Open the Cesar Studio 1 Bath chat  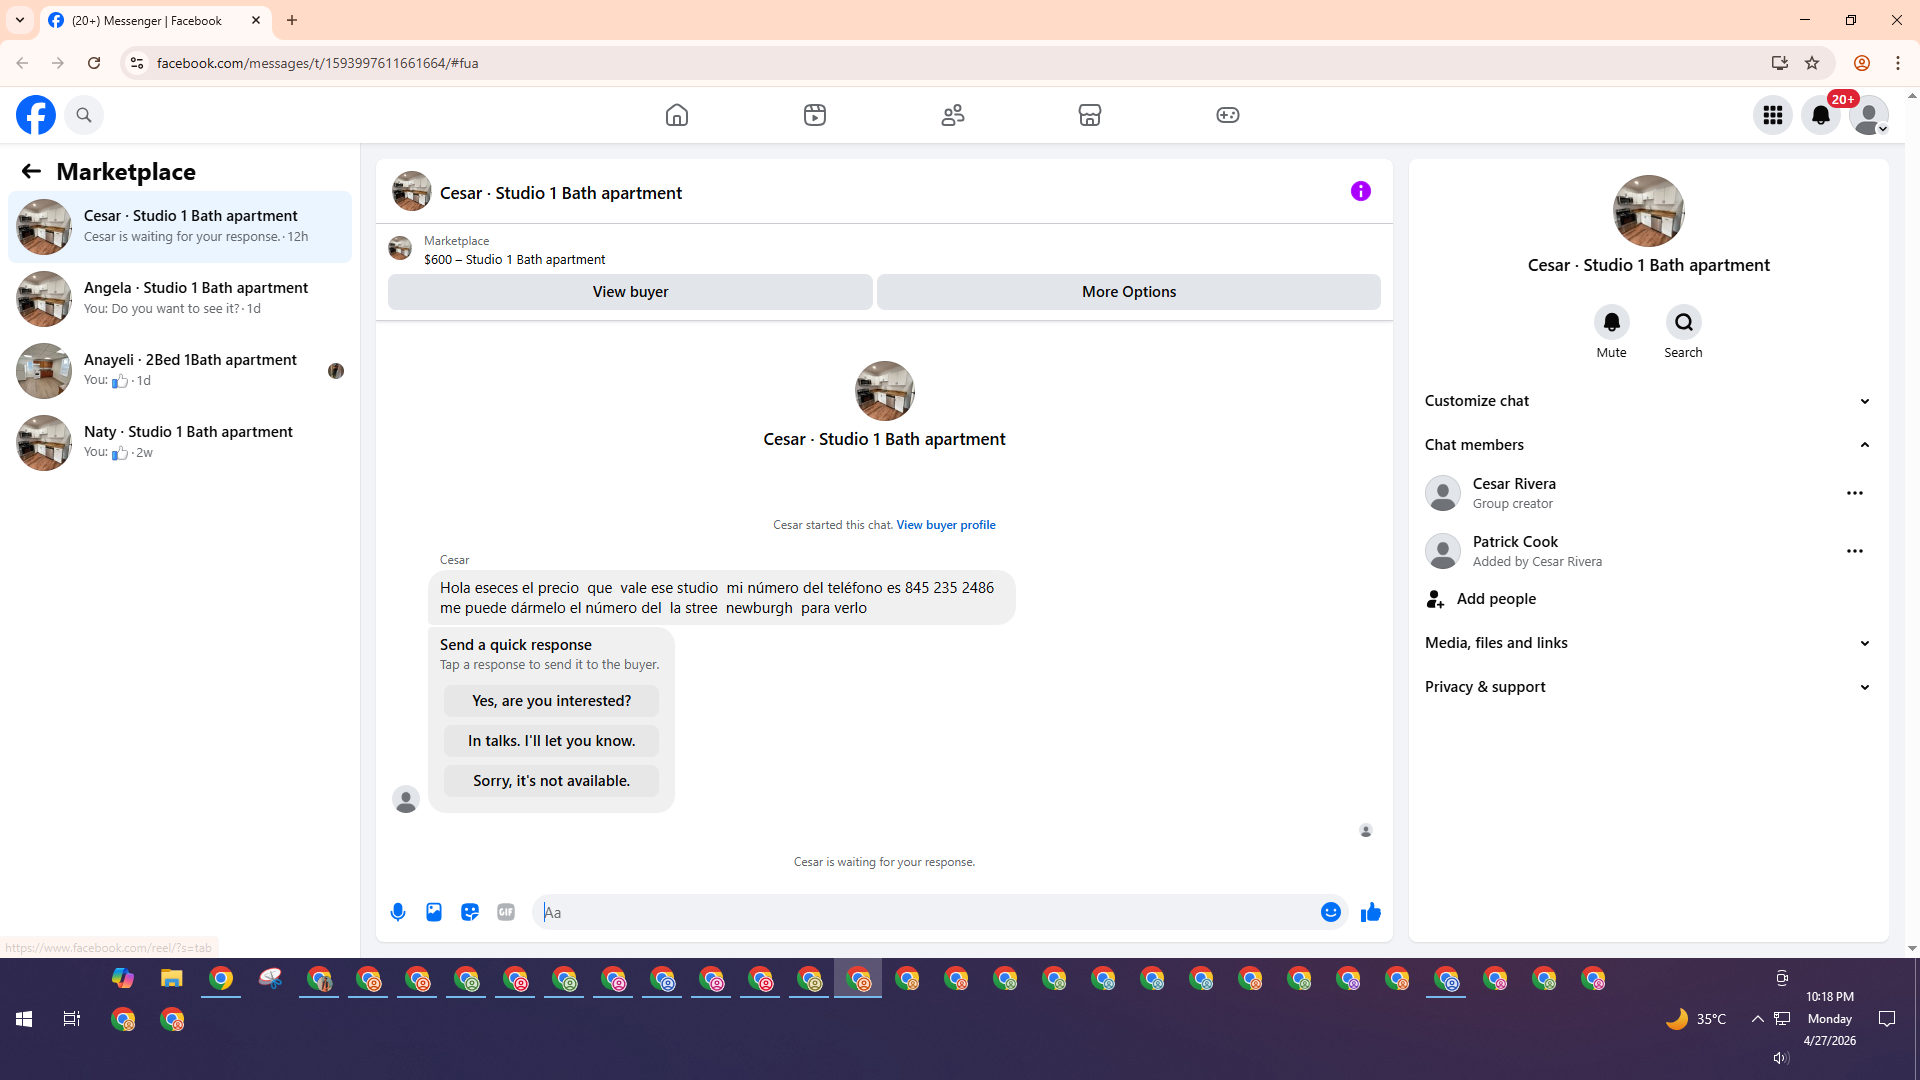pos(180,227)
